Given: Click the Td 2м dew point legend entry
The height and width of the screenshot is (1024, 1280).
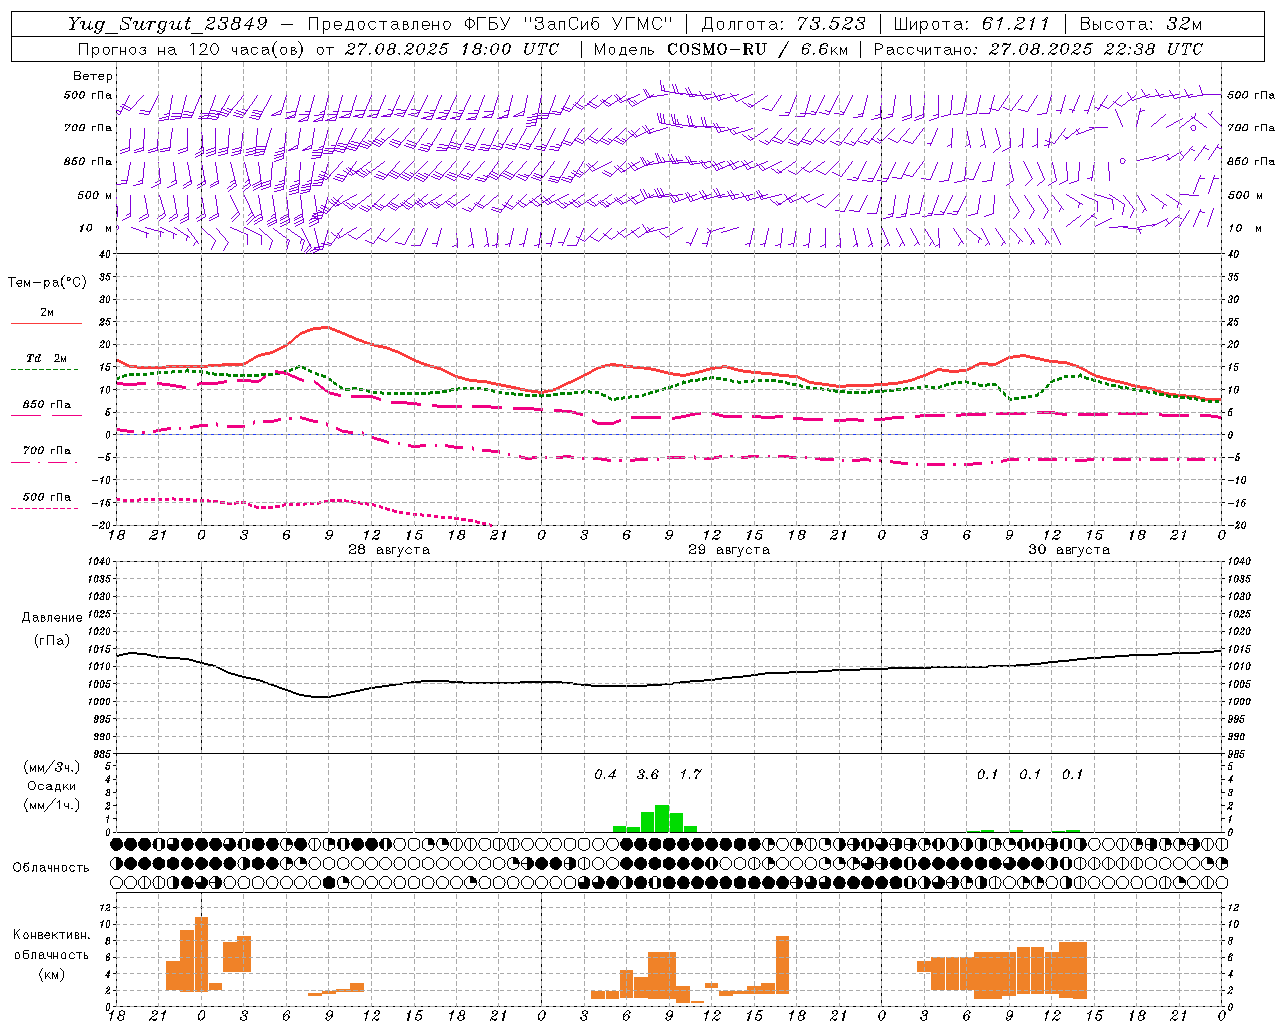Looking at the screenshot, I should point(47,358).
